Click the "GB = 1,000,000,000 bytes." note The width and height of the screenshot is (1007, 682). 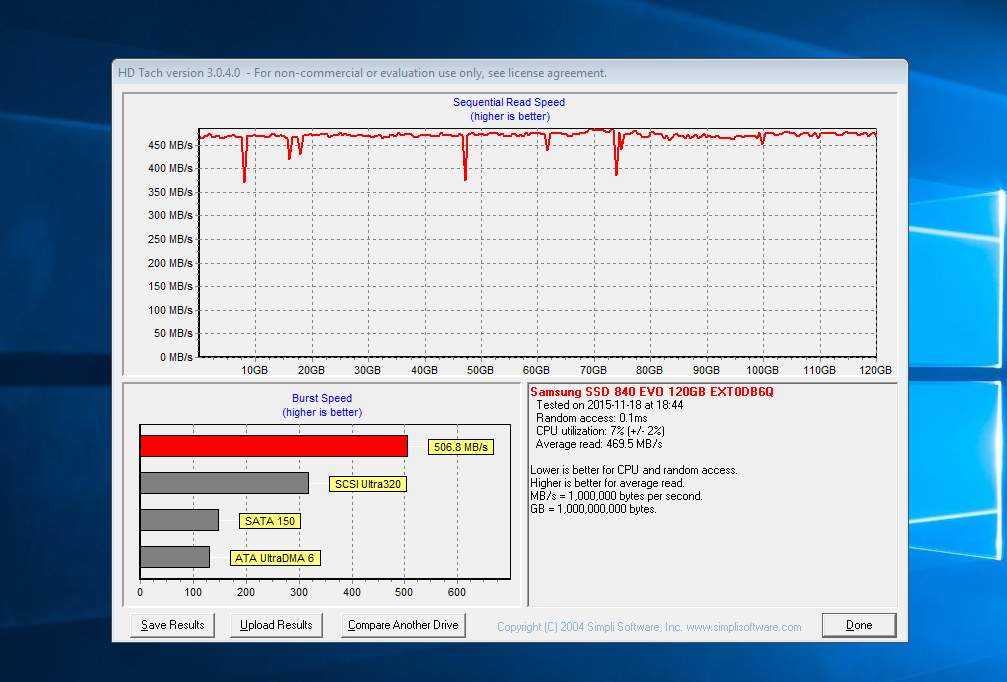(593, 509)
